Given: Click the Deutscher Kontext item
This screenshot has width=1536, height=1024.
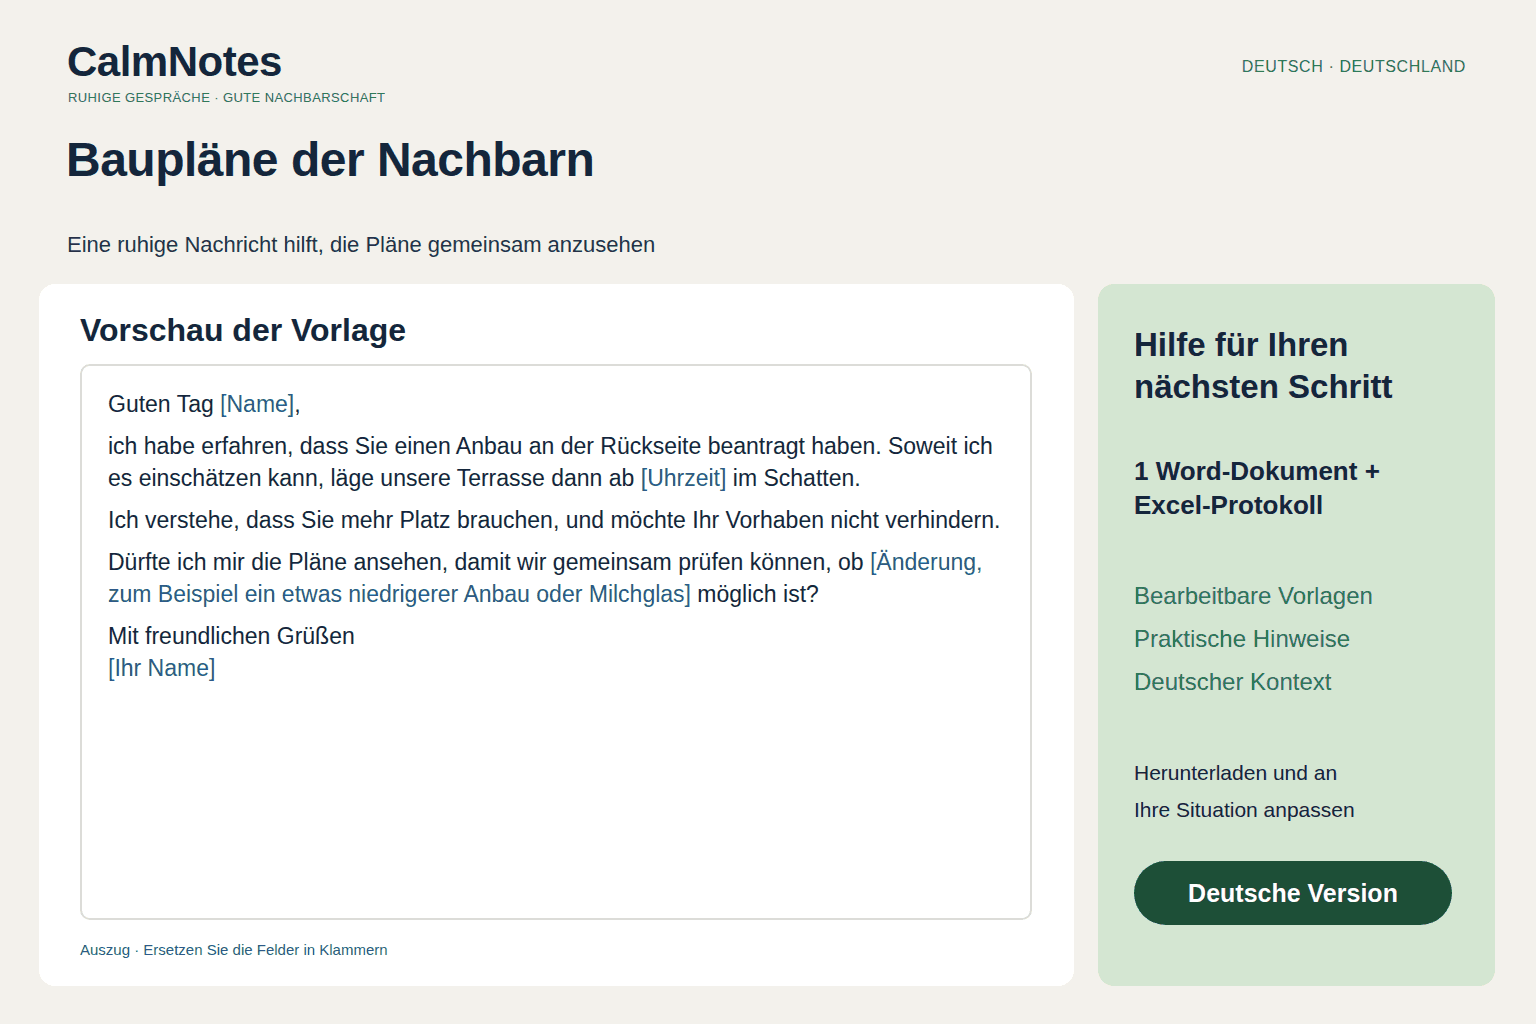Looking at the screenshot, I should tap(1232, 682).
